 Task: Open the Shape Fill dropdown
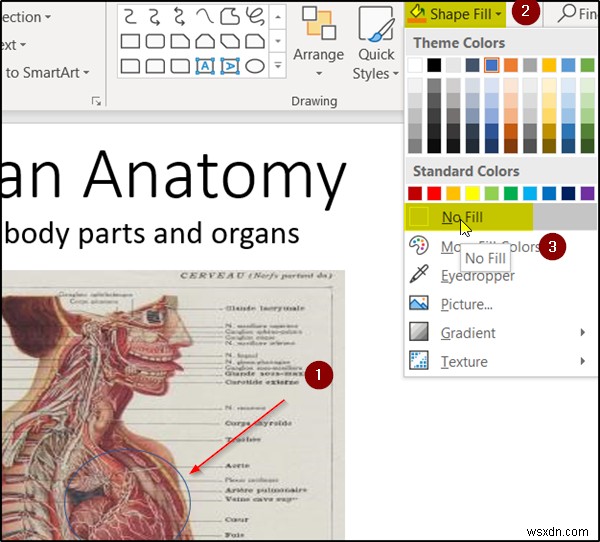455,14
